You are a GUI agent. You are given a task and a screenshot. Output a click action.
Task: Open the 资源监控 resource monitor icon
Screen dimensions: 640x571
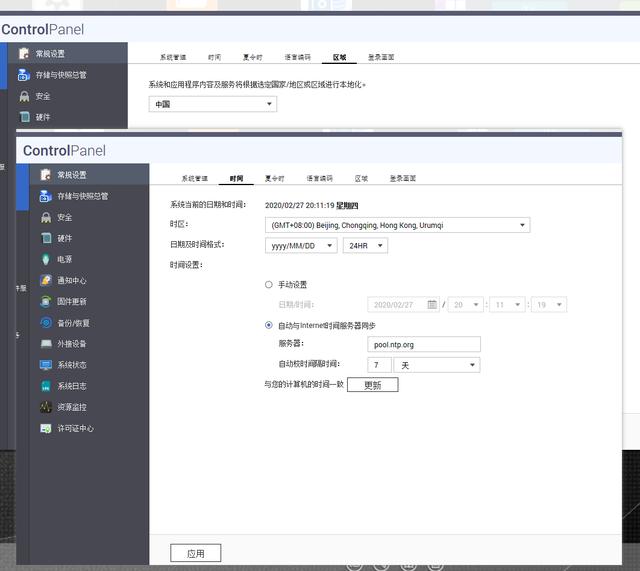pyautogui.click(x=46, y=407)
